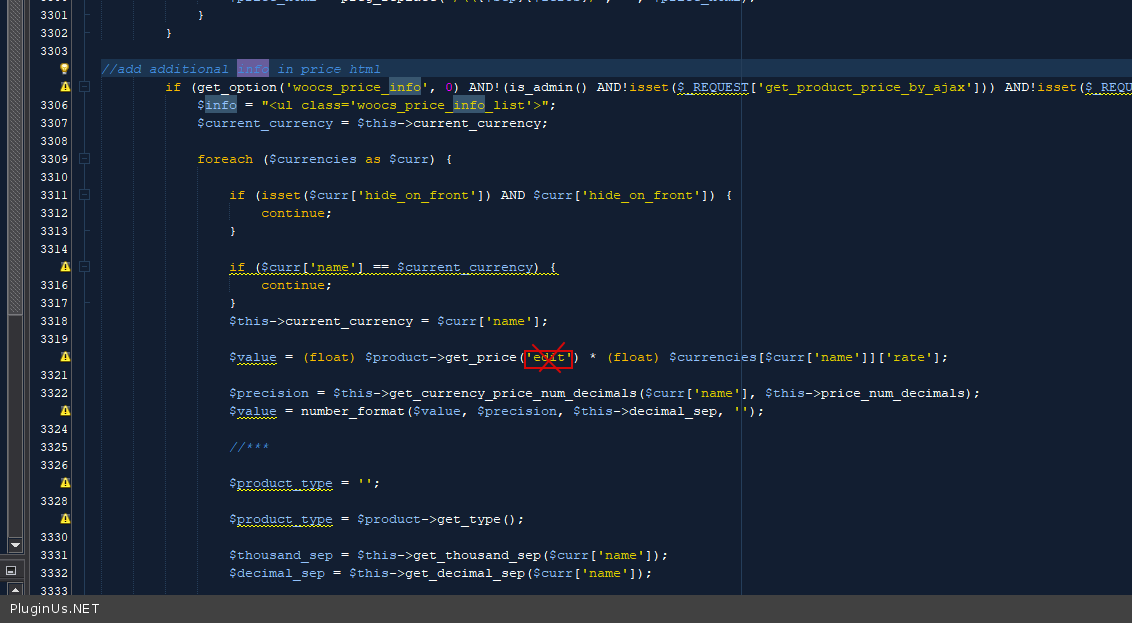Click the minimize panel icon at bottom left
The image size is (1132, 623).
tap(11, 570)
